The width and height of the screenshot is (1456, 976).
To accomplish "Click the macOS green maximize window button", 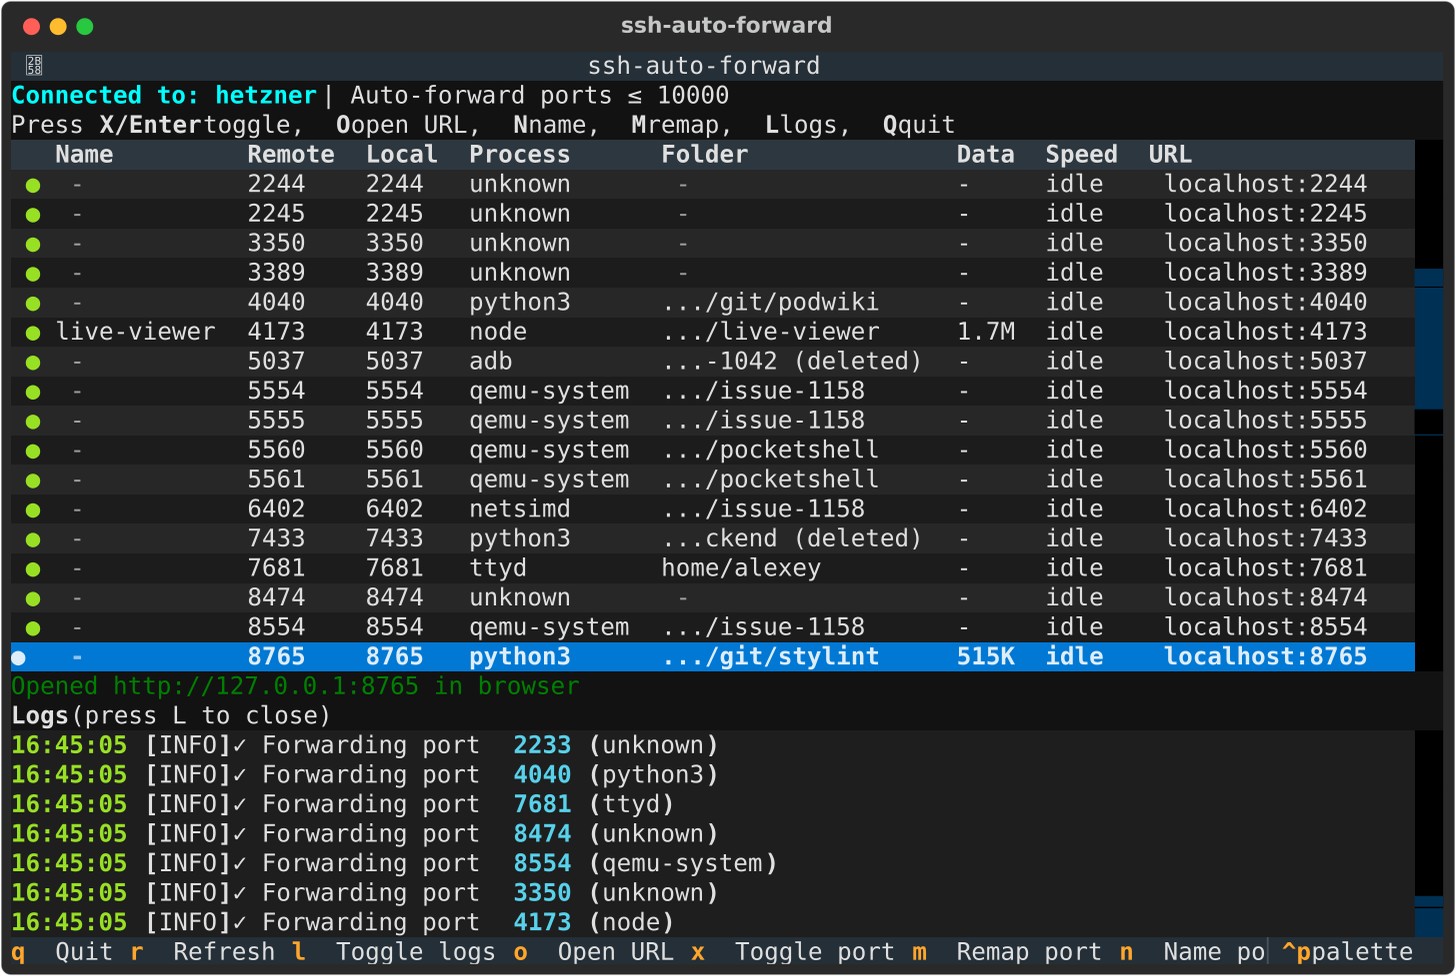I will (85, 27).
